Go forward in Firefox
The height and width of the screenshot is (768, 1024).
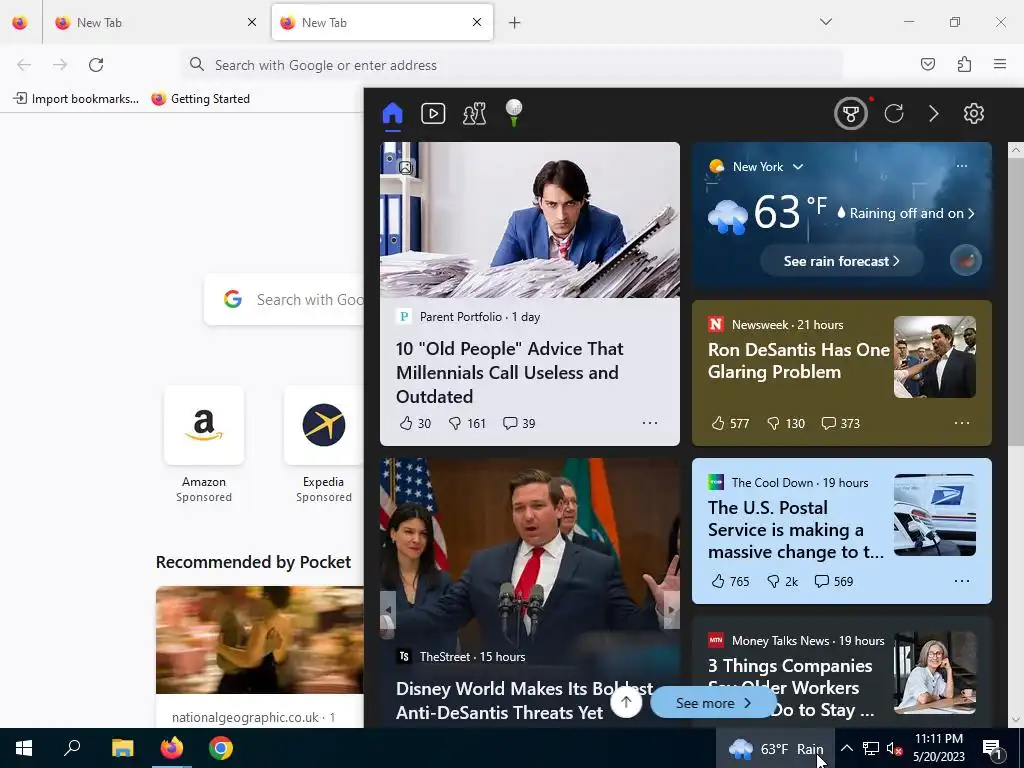(60, 65)
